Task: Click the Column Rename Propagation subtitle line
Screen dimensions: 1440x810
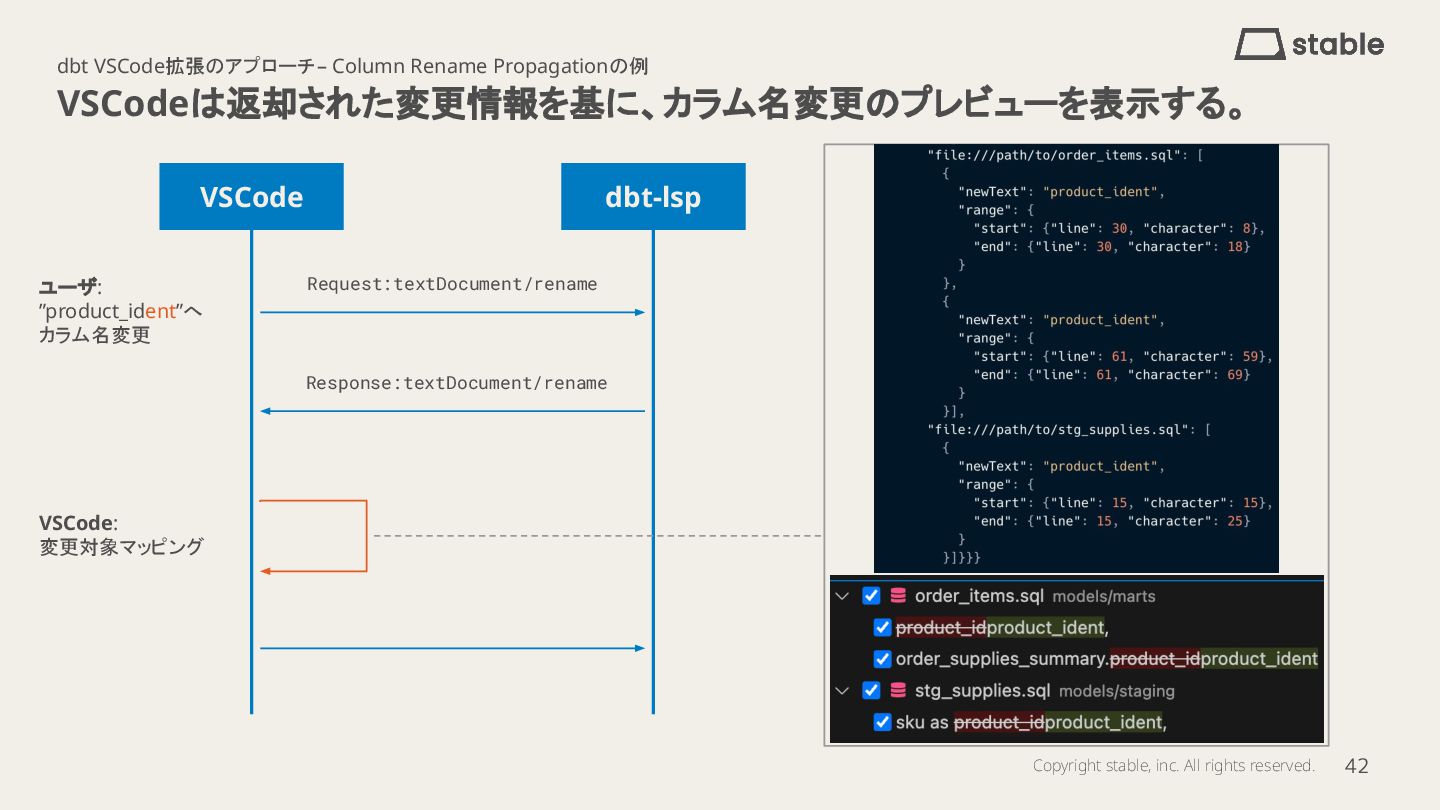Action: click(352, 66)
